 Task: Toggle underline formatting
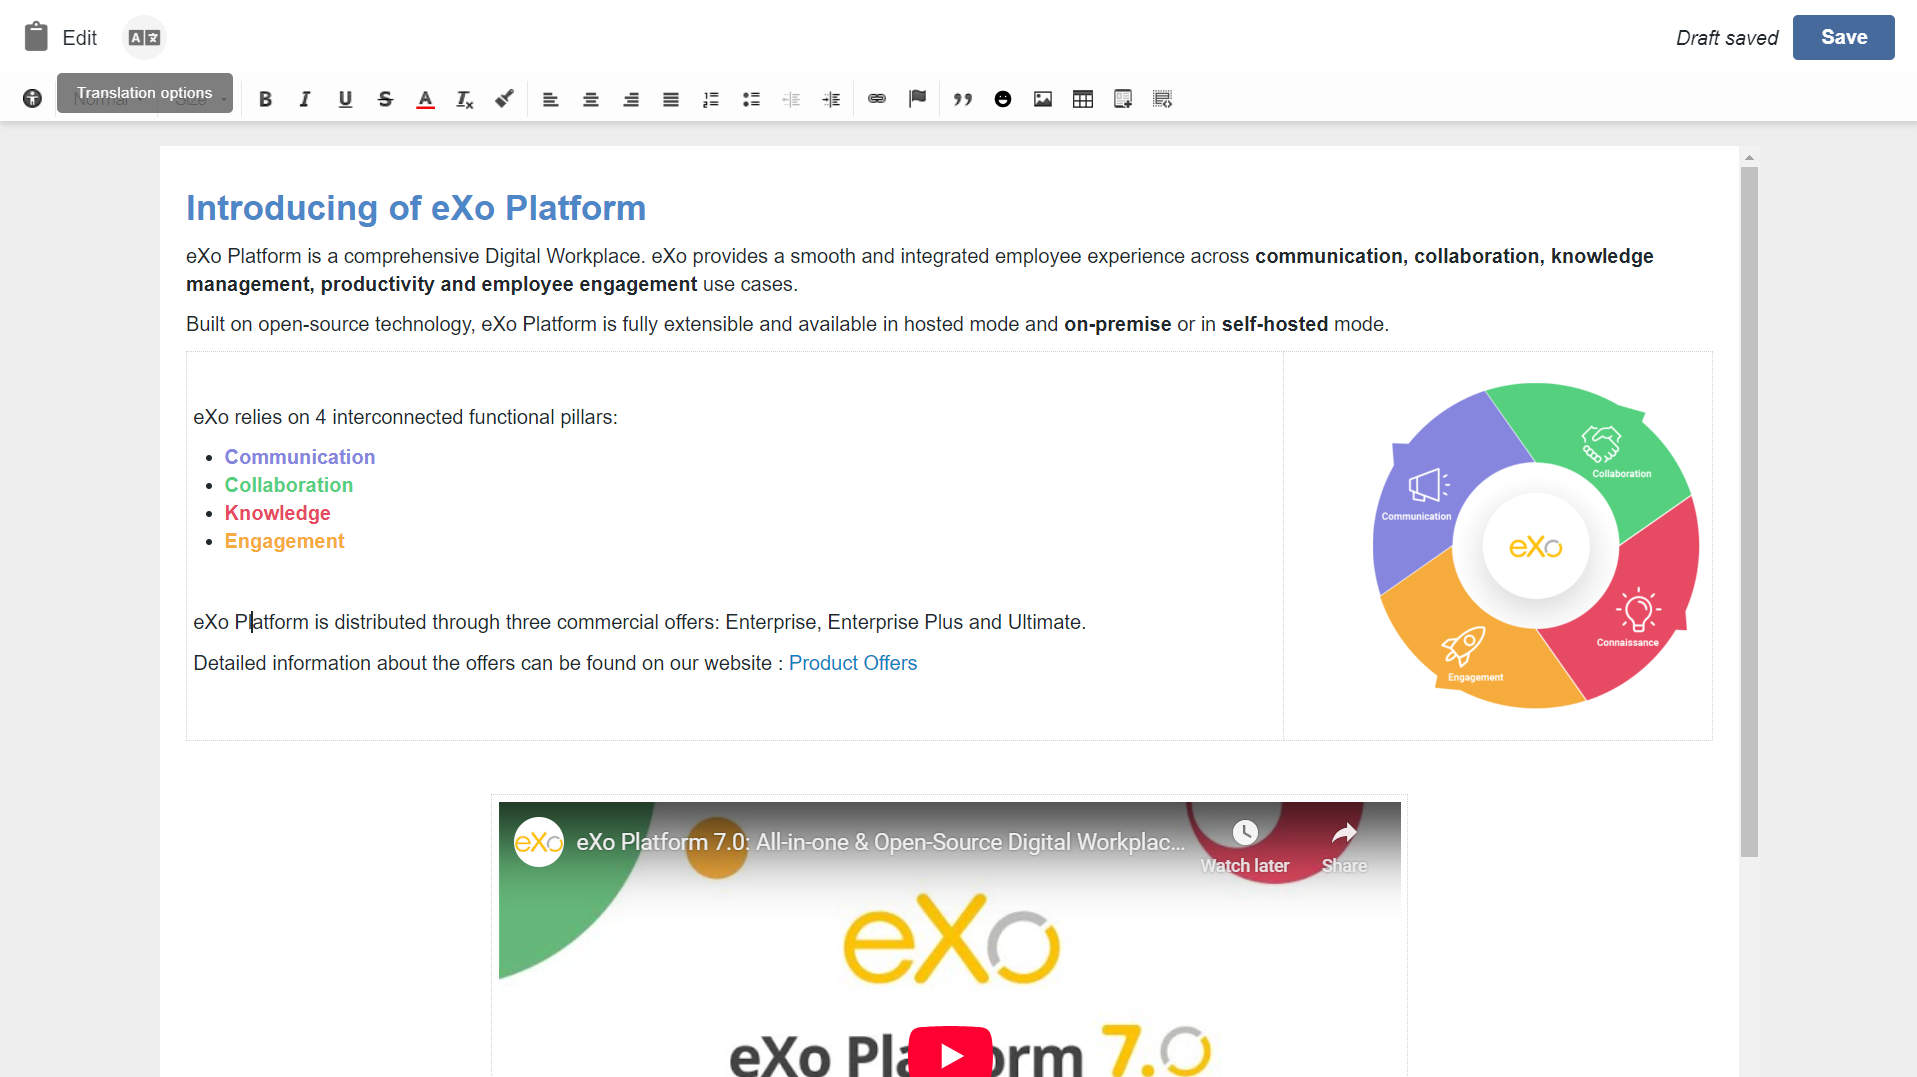click(345, 99)
